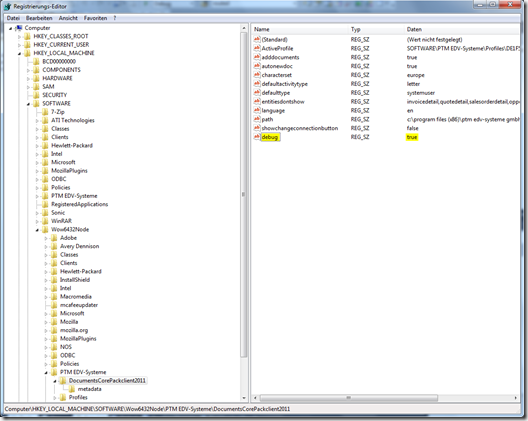528x421 pixels.
Task: Select the DocumentsCorePackclient2011 key
Action: tap(107, 381)
